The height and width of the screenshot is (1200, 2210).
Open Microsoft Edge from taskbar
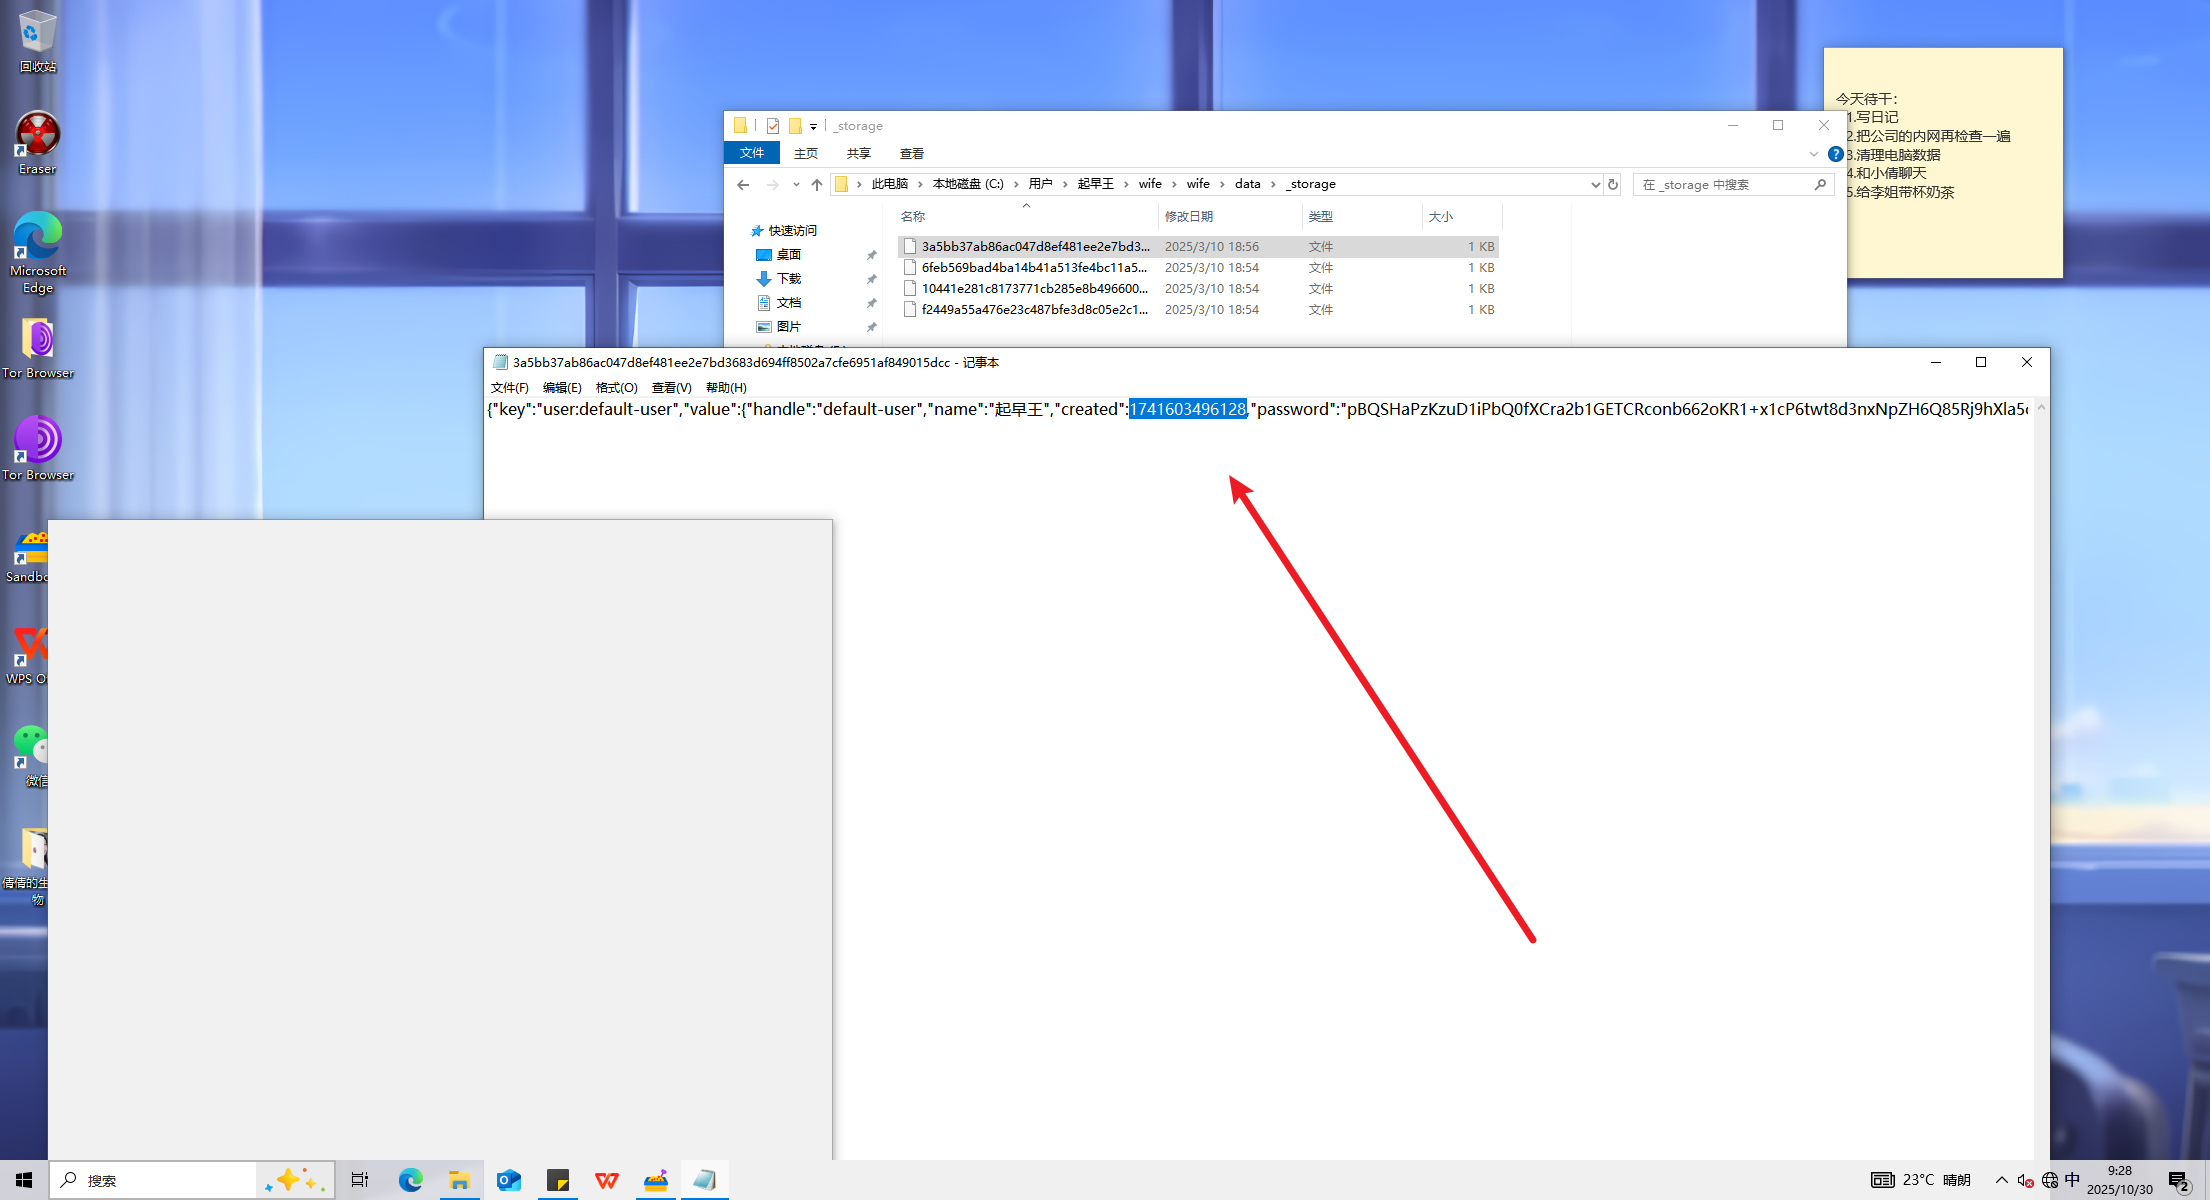pyautogui.click(x=411, y=1180)
